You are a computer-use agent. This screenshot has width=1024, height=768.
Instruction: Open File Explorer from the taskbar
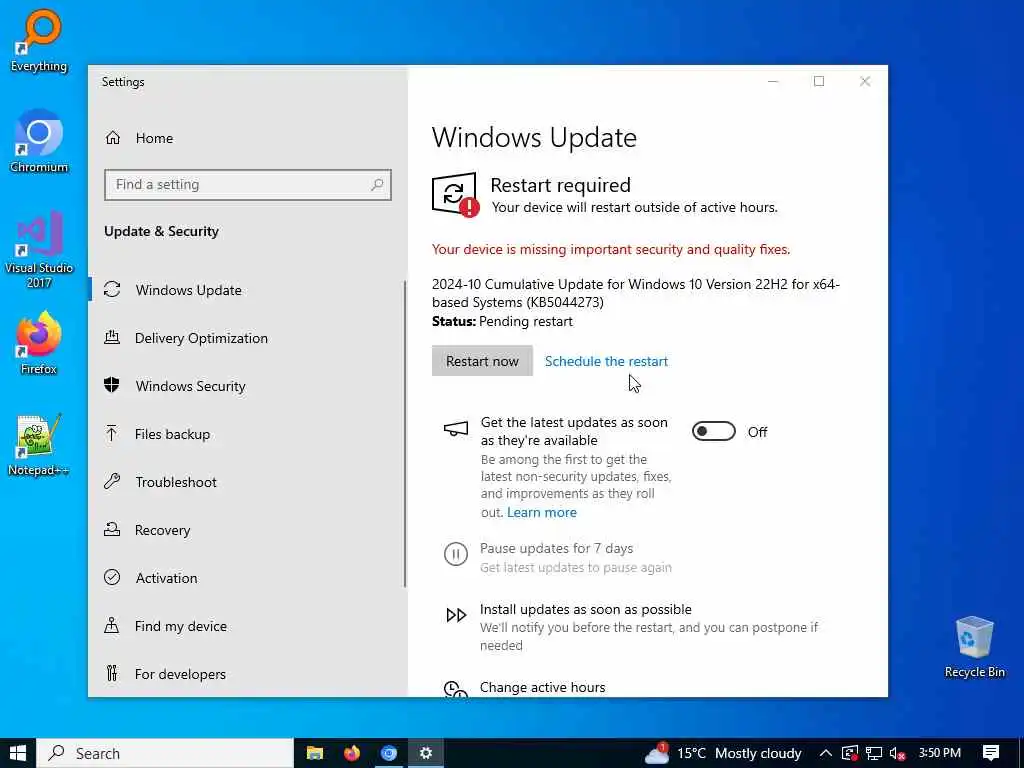coord(315,753)
